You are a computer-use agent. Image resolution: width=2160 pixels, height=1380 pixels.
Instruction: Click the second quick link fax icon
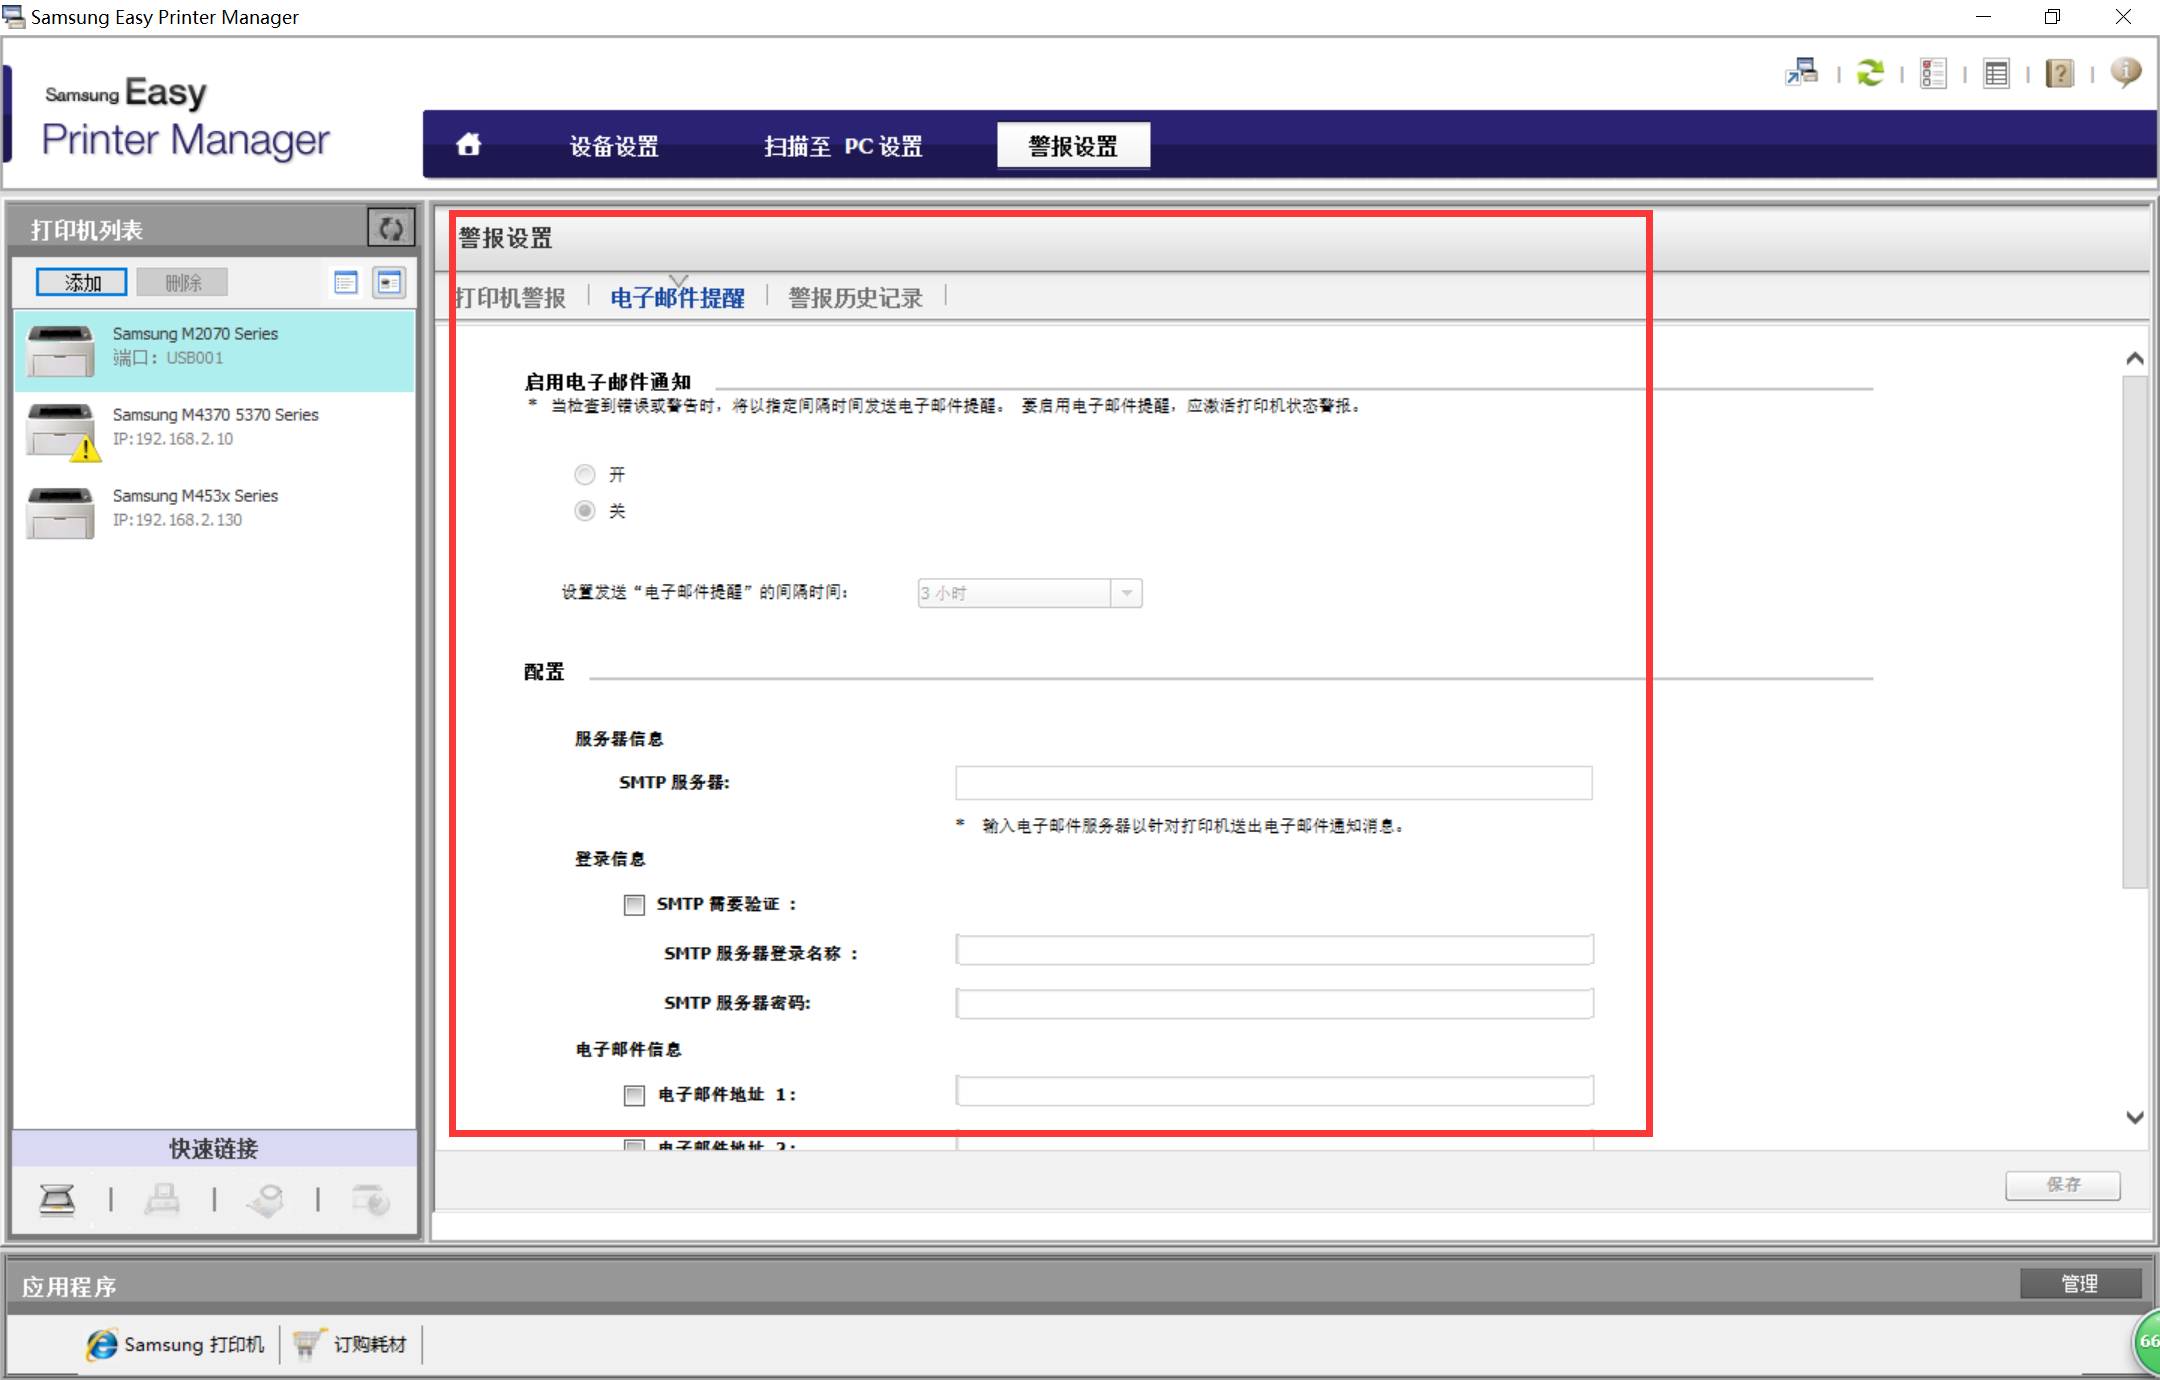pyautogui.click(x=162, y=1198)
